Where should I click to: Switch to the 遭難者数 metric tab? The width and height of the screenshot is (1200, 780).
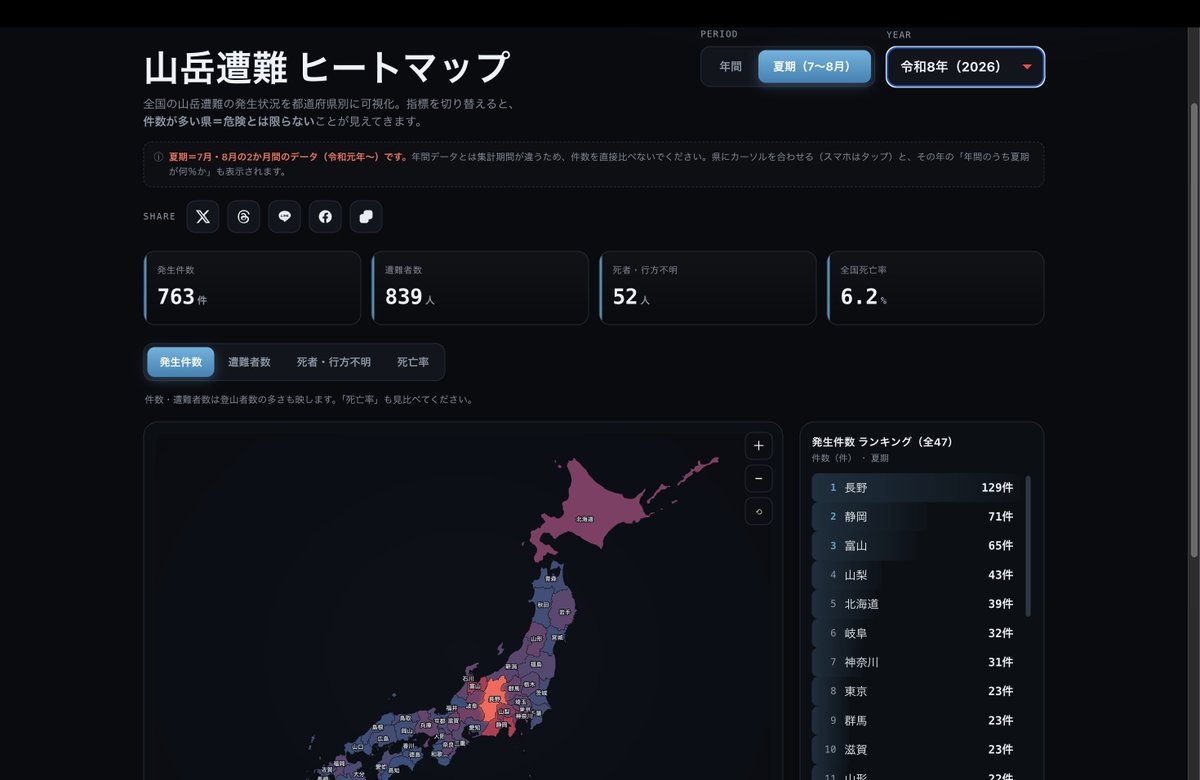pos(249,362)
